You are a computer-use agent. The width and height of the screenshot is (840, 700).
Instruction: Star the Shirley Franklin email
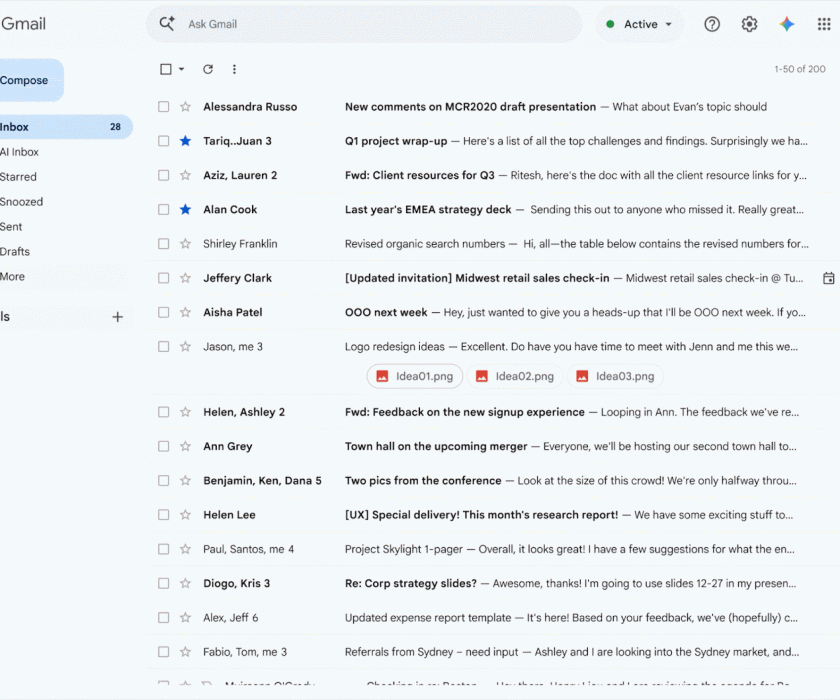[185, 244]
